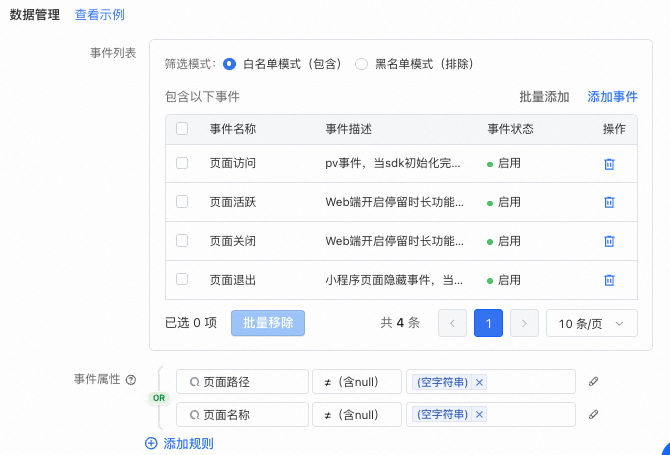670x455 pixels.
Task: Click 添加规则 to add a rule
Action: tap(179, 443)
